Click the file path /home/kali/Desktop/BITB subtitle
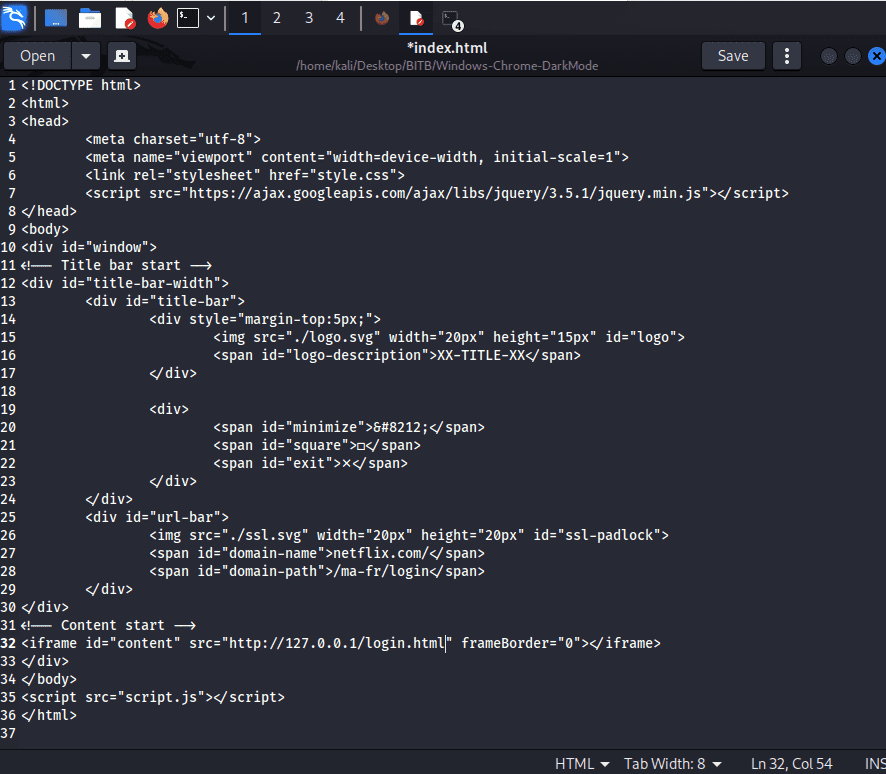This screenshot has height=774, width=886. pyautogui.click(x=447, y=66)
